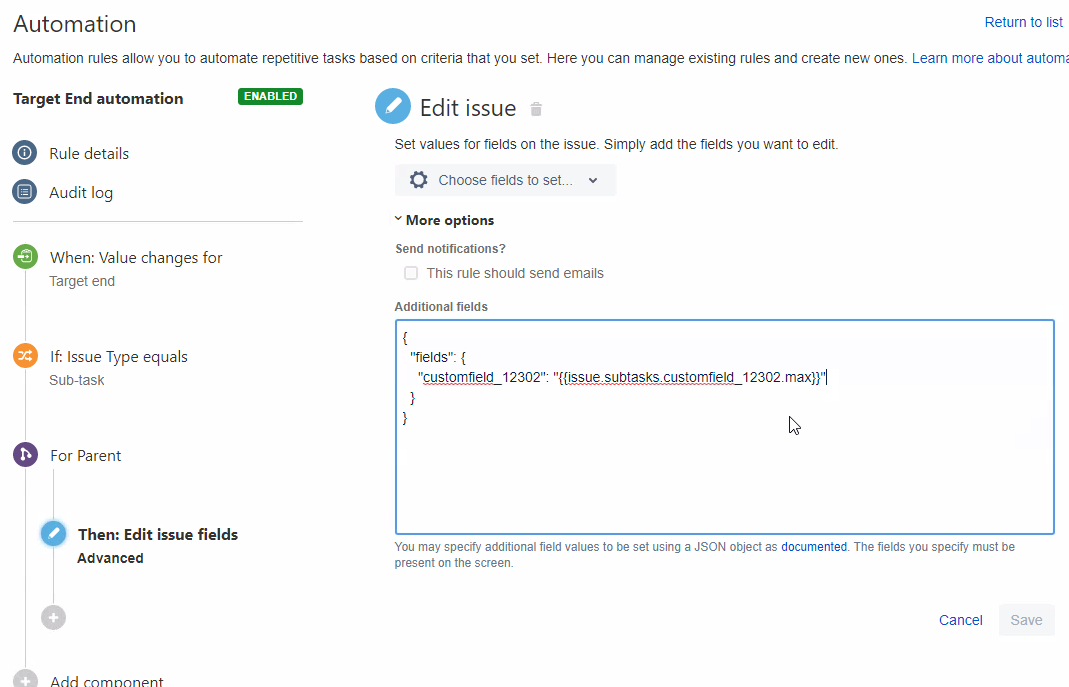Open the documented link below Additional fields
Screen dimensions: 1069x687
click(814, 546)
